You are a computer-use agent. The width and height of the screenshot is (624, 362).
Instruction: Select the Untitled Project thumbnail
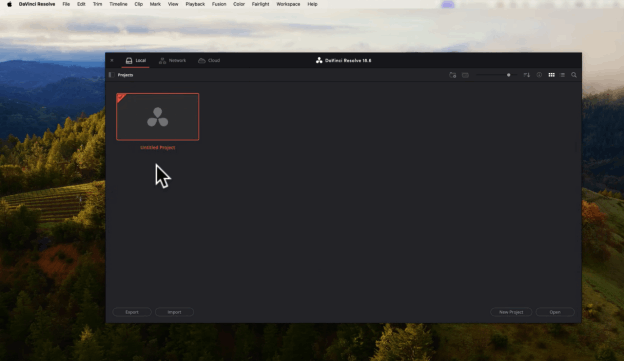[x=158, y=117]
